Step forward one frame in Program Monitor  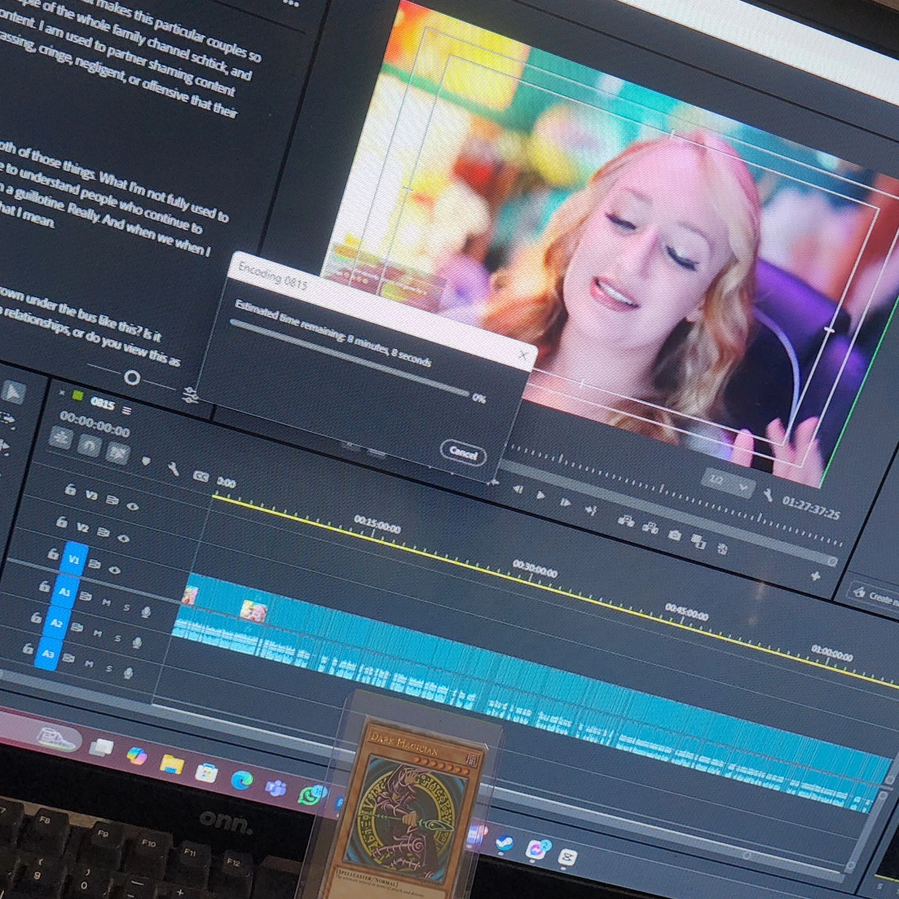(565, 502)
